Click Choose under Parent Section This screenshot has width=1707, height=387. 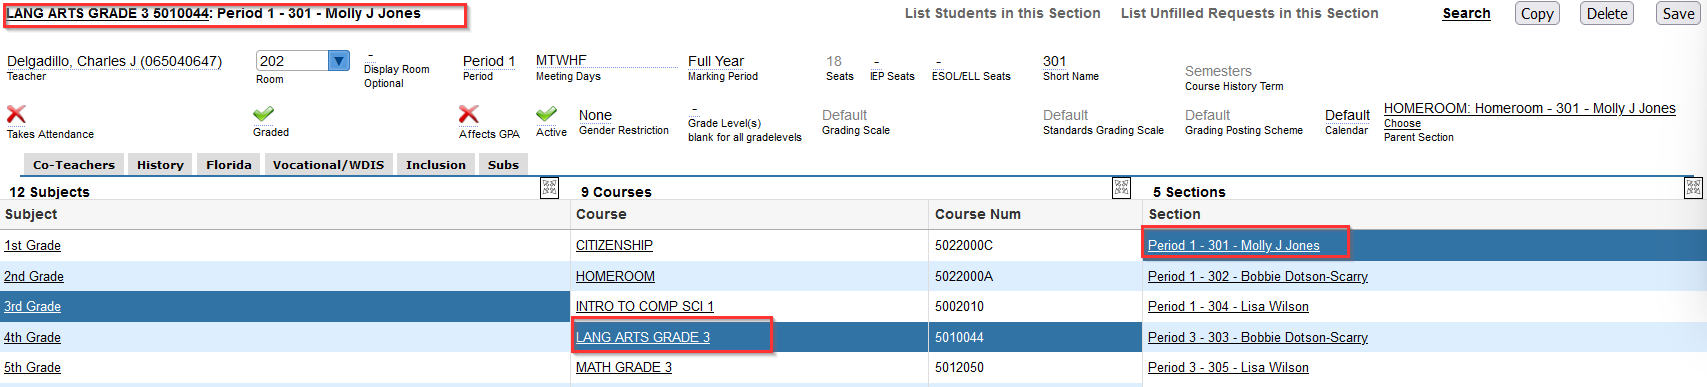[1402, 123]
